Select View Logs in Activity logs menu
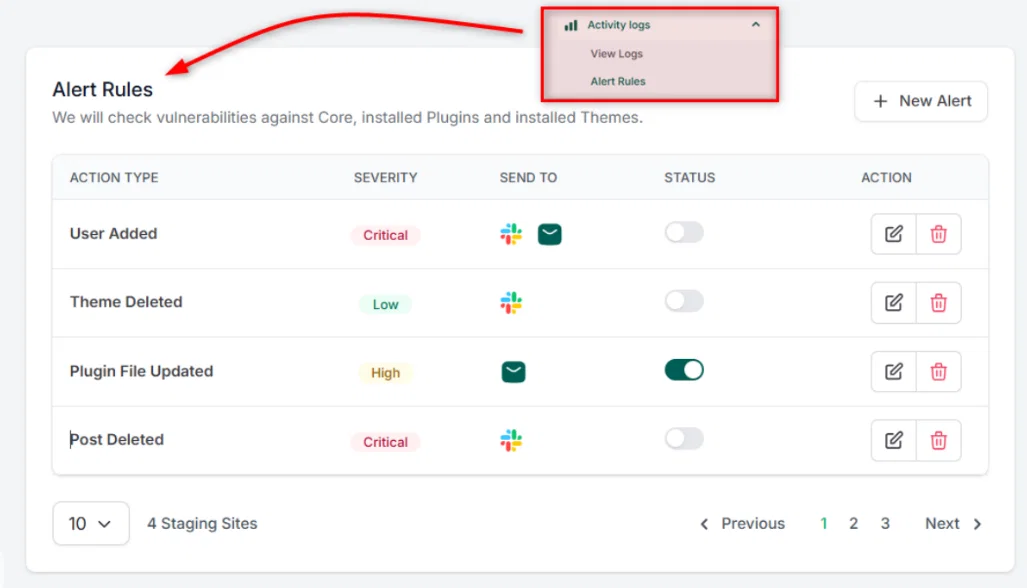This screenshot has width=1027, height=588. (616, 54)
